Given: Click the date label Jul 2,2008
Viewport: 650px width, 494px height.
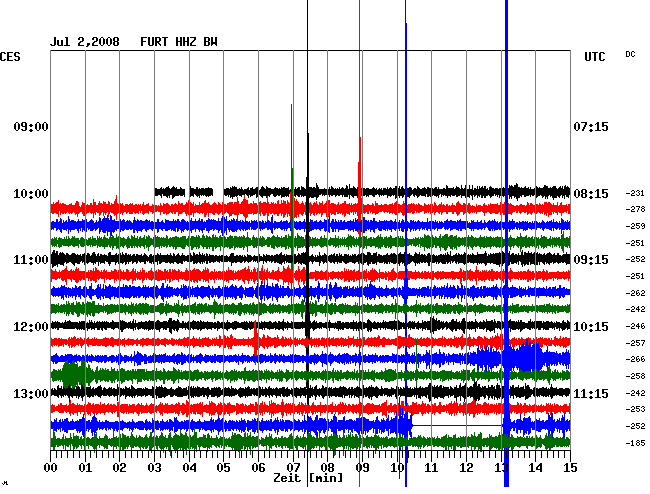Looking at the screenshot, I should (85, 42).
